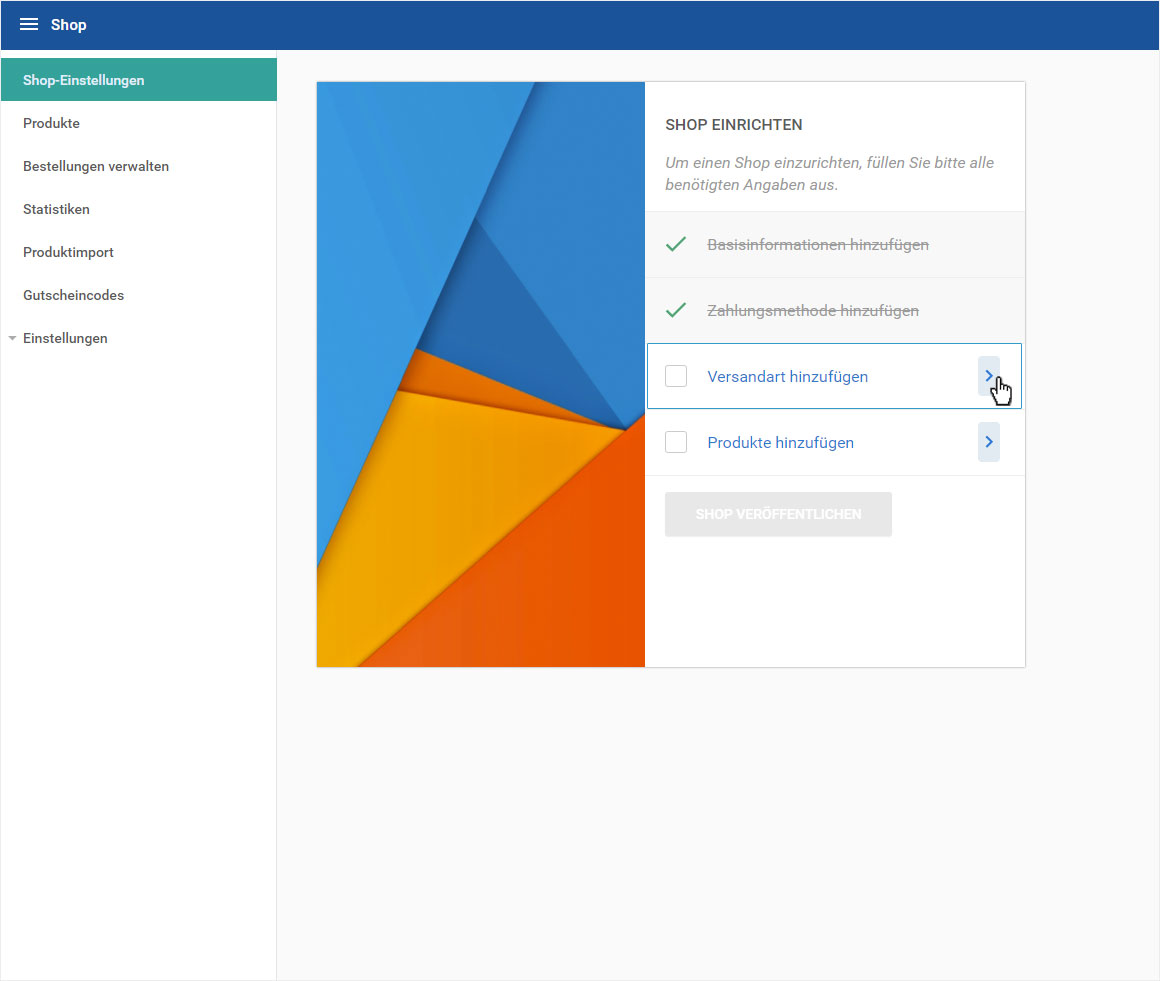Click the SHOP EINRICHTEN heading
The width and height of the screenshot is (1160, 981).
tap(734, 124)
